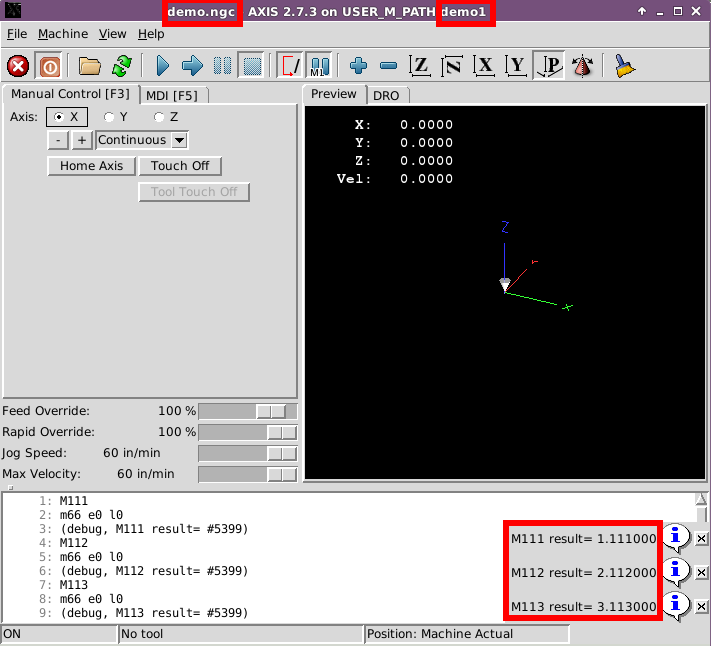This screenshot has height=646, width=711.
Task: Switch to Y front view
Action: click(516, 66)
